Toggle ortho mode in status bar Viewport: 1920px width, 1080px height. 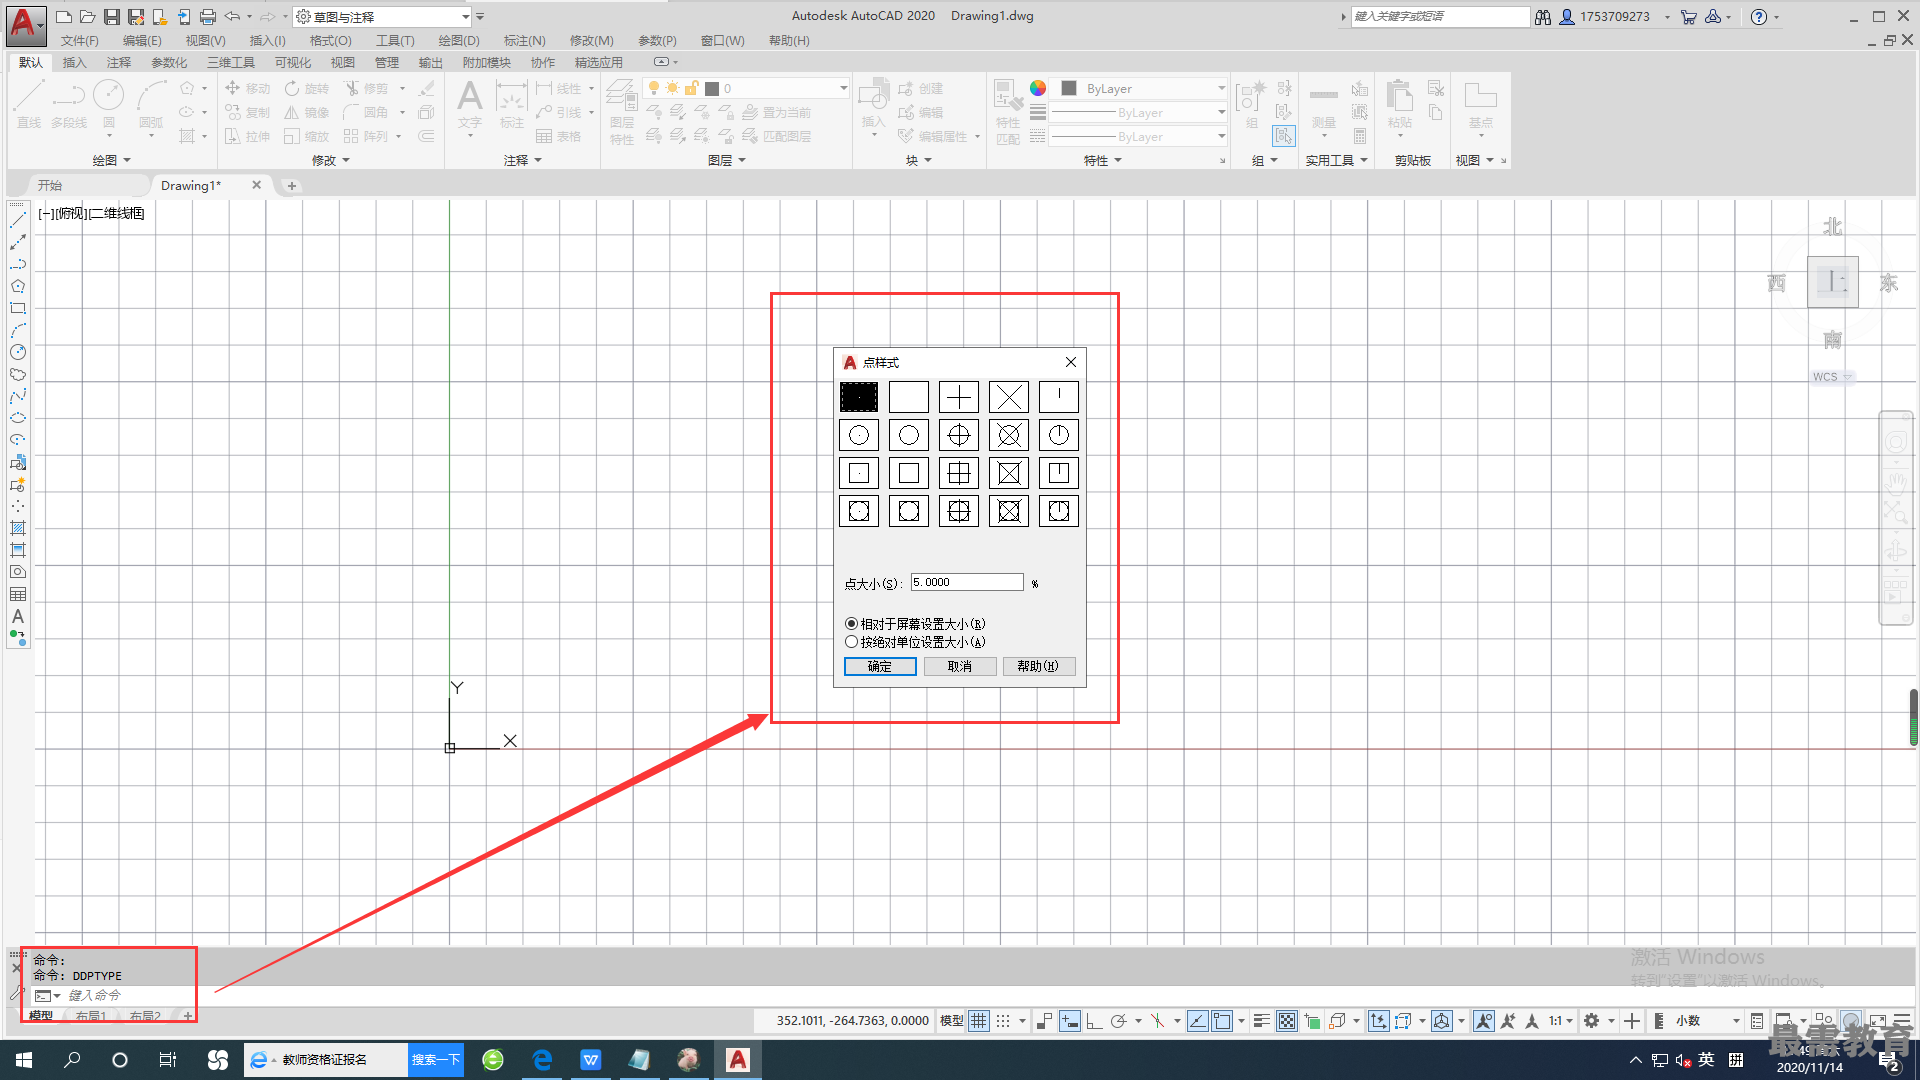click(x=1094, y=1021)
